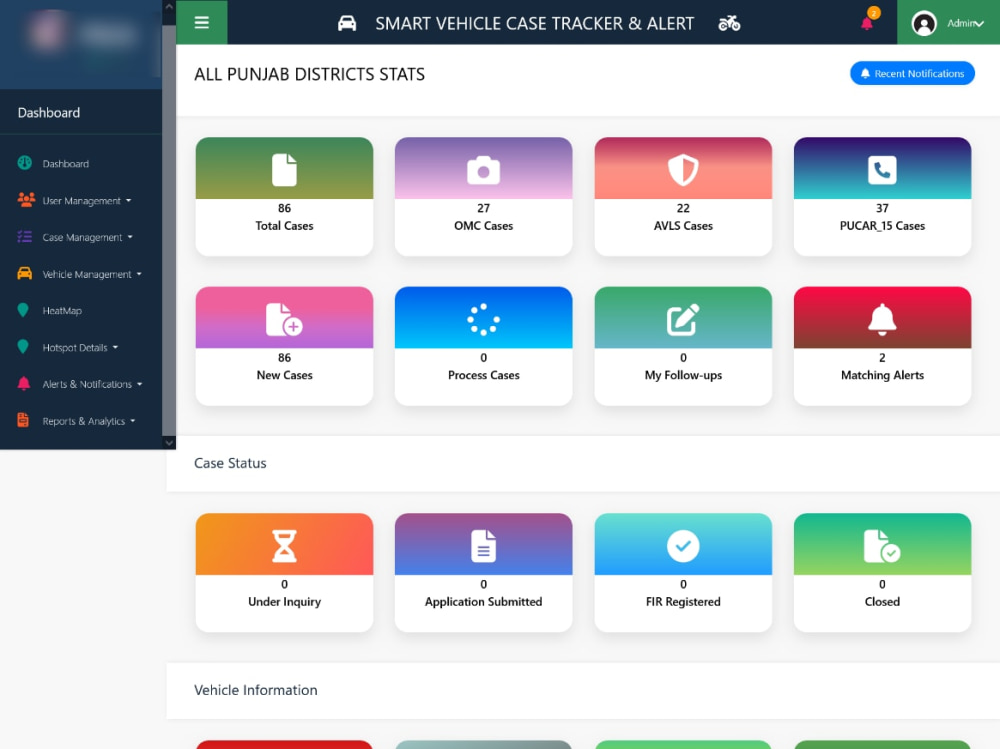The width and height of the screenshot is (1000, 749).
Task: Click the Admin profile avatar
Action: click(x=923, y=24)
